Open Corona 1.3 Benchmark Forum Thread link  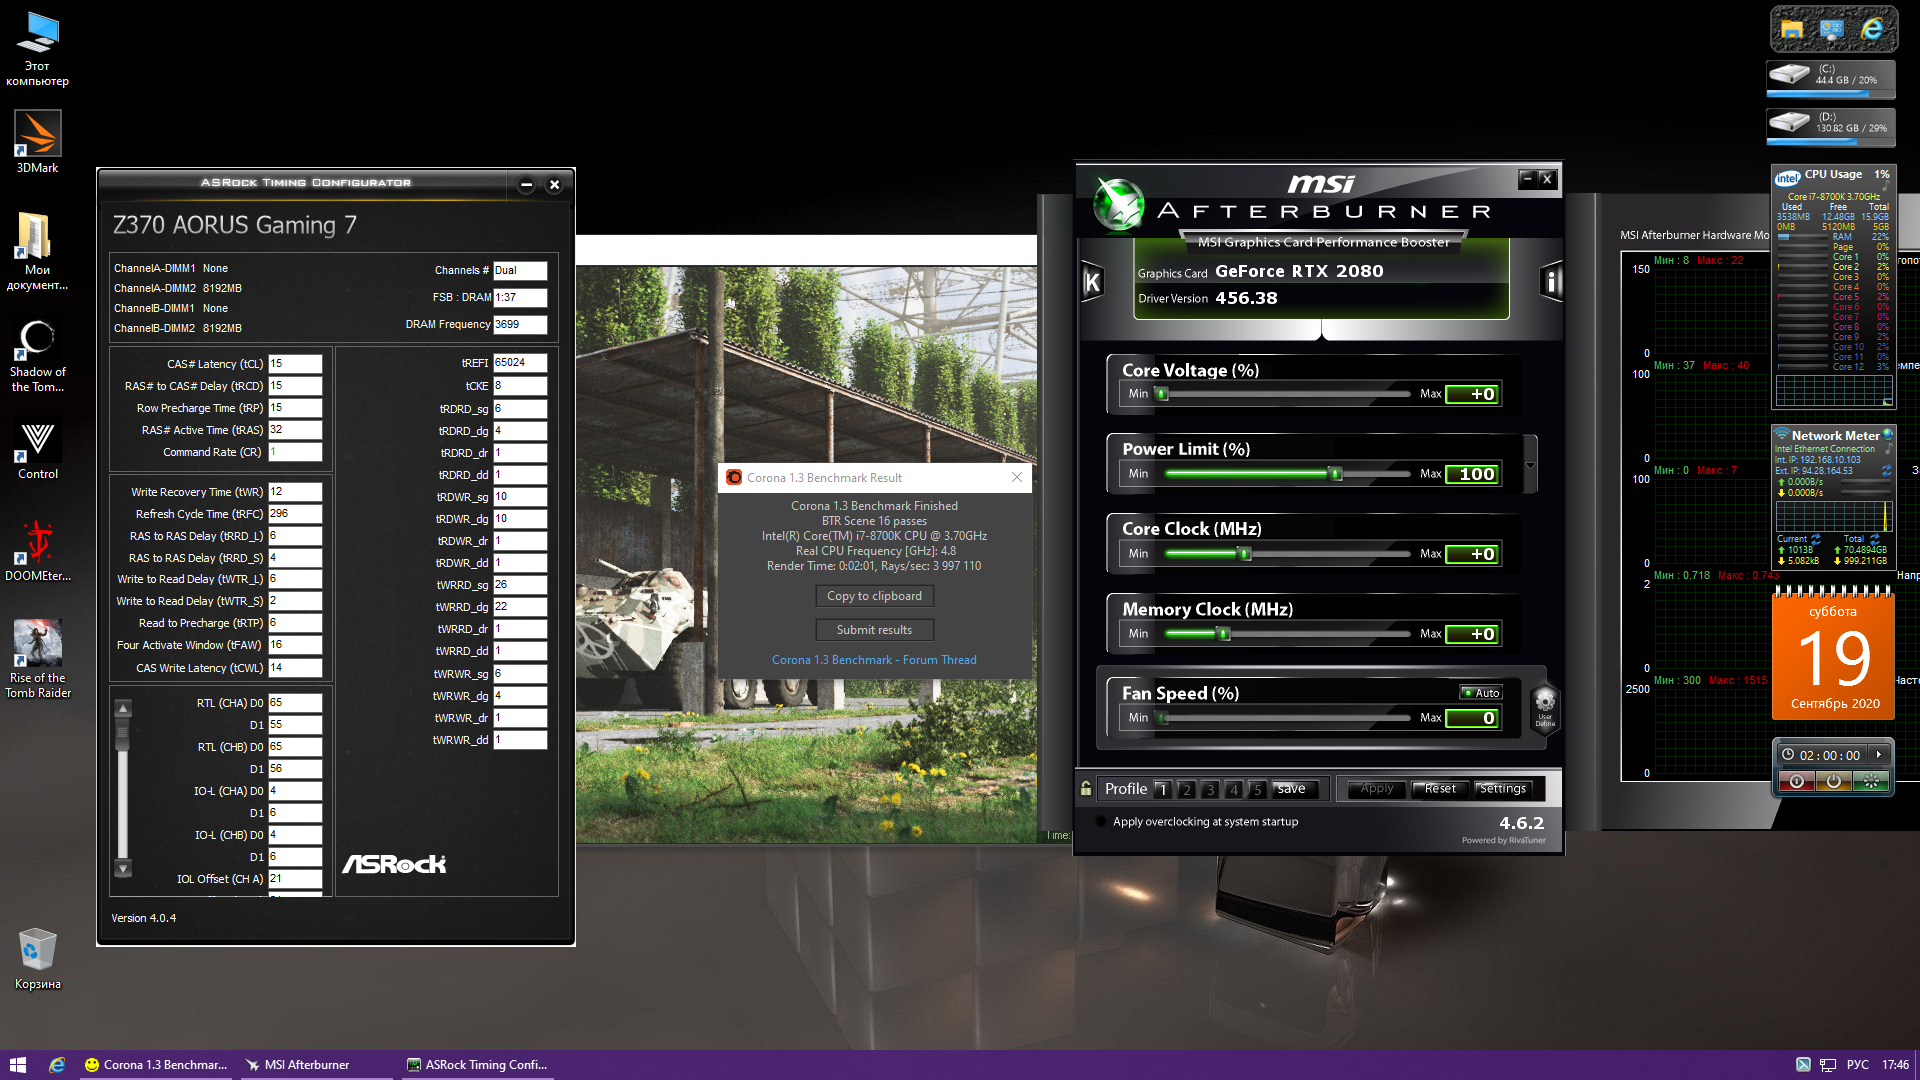874,660
